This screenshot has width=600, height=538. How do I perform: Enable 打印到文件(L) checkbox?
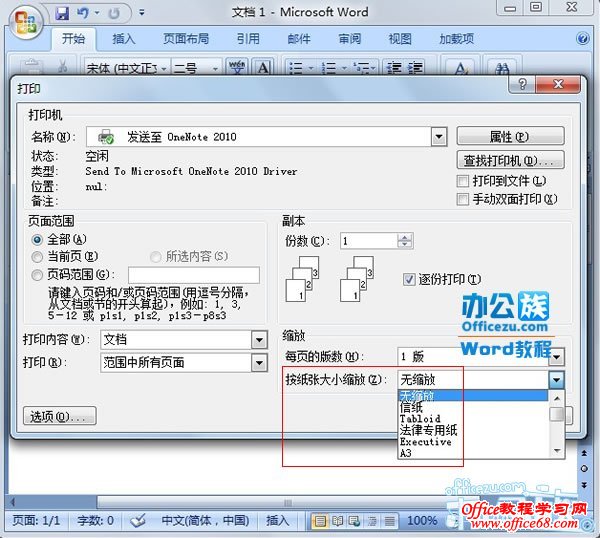(x=463, y=181)
